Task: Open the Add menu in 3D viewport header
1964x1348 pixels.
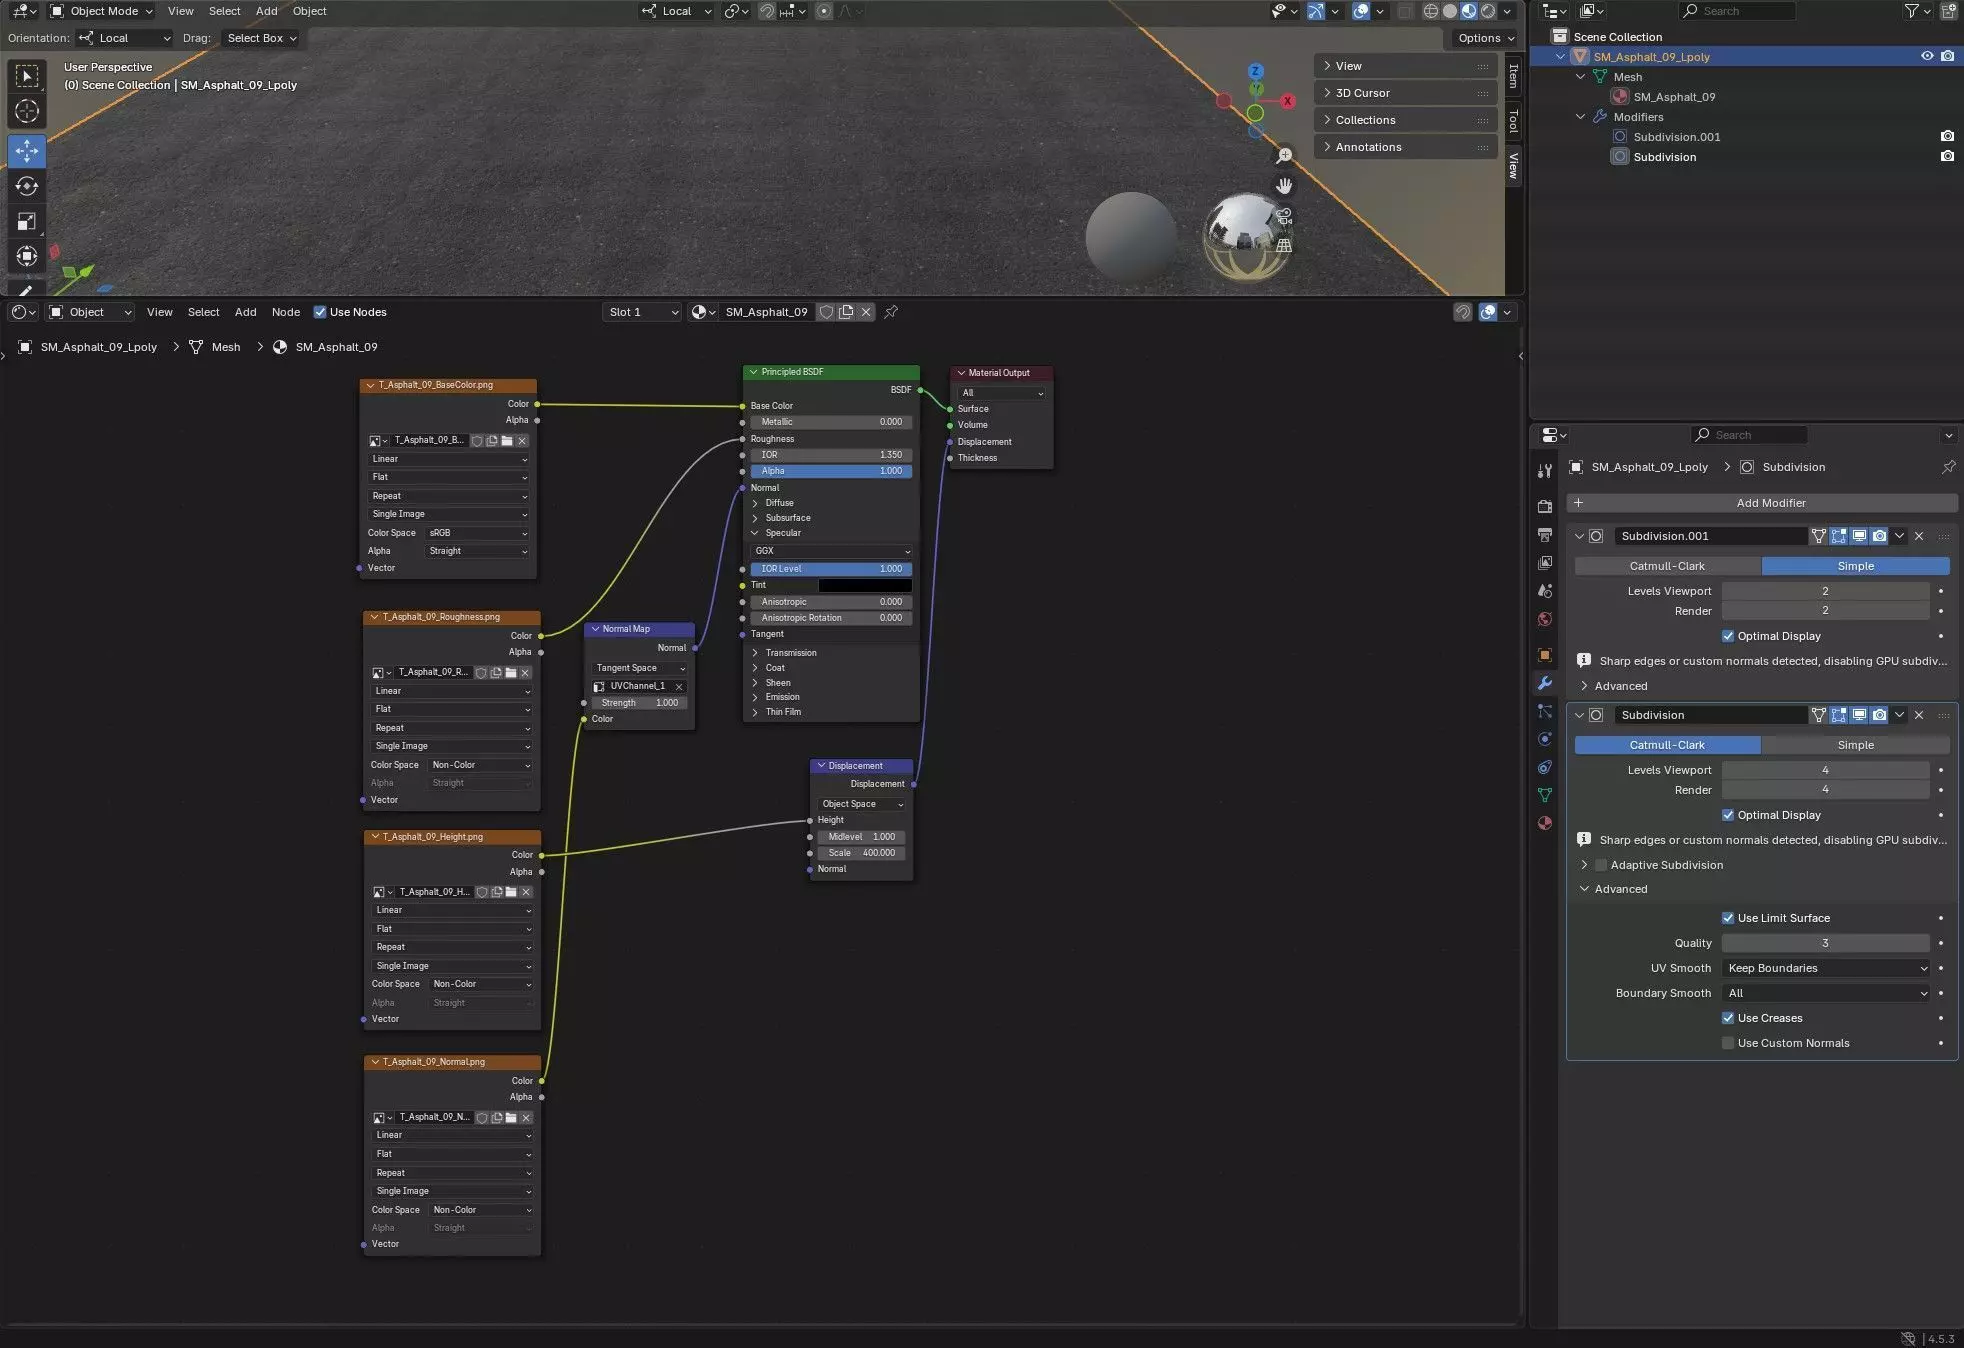Action: 266,11
